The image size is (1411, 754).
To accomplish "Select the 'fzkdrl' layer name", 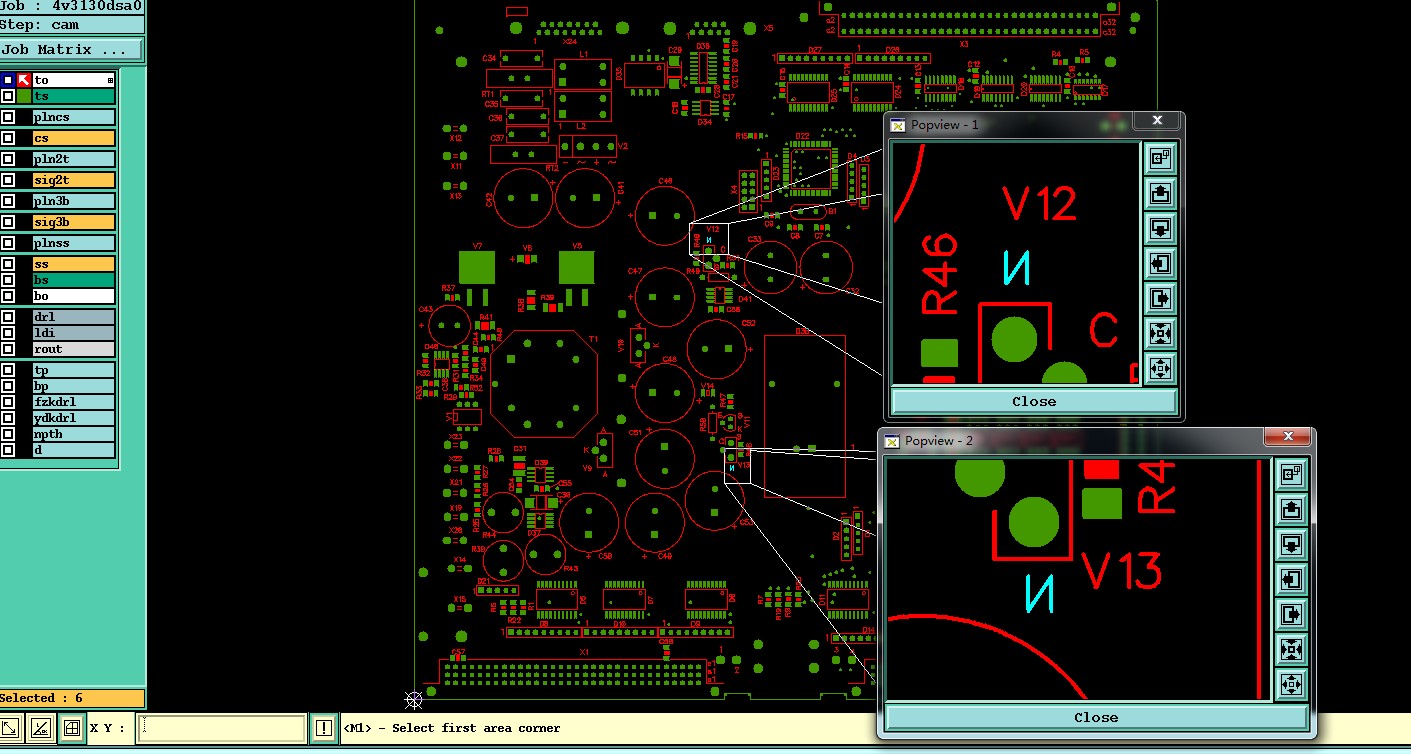I will 73,402.
